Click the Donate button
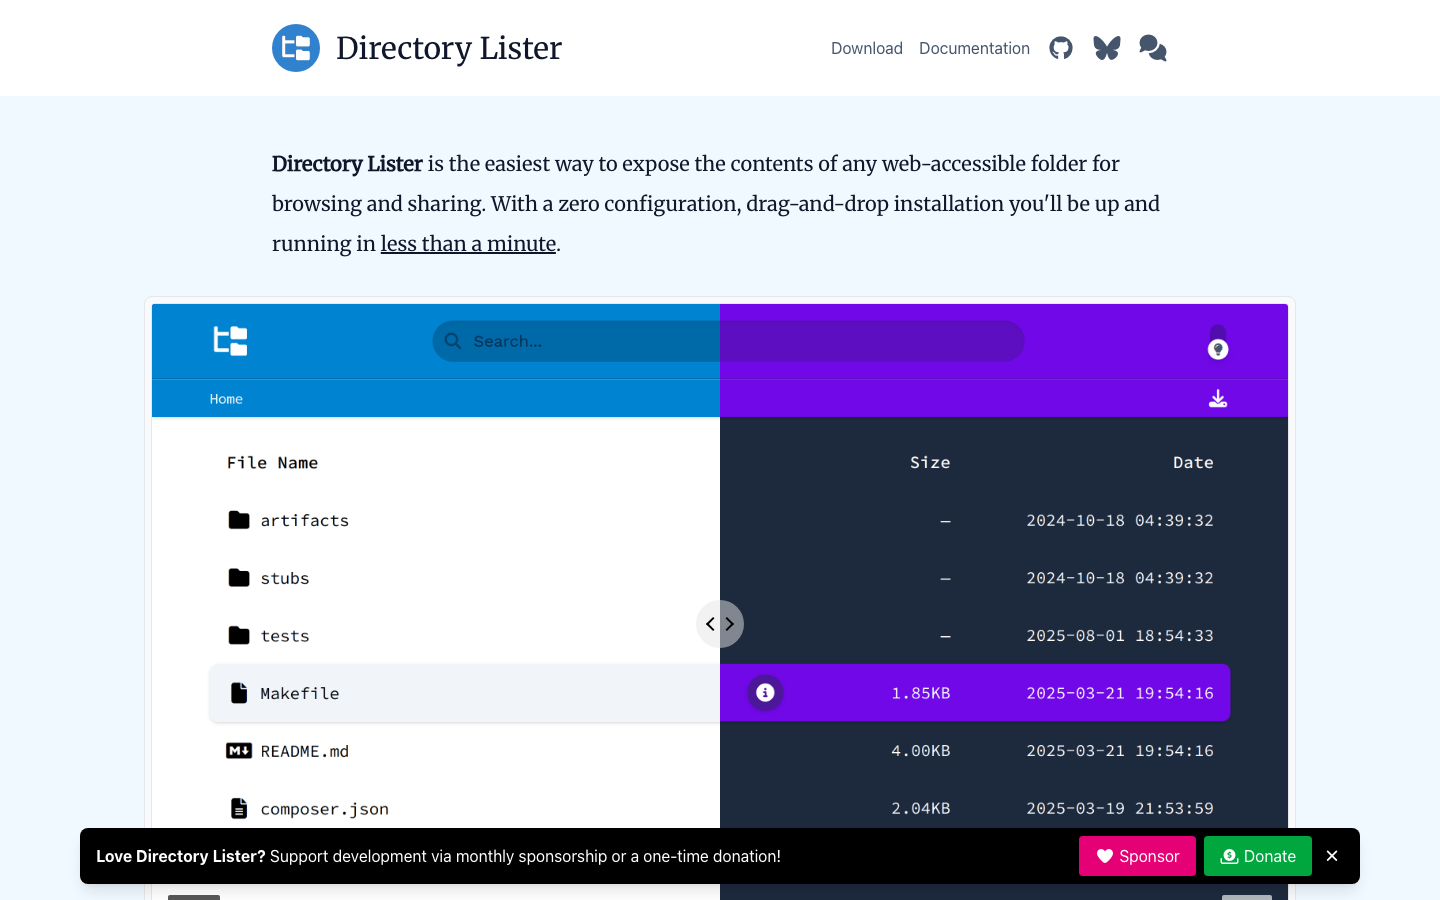Screen dimensions: 1440x900 click(1257, 856)
